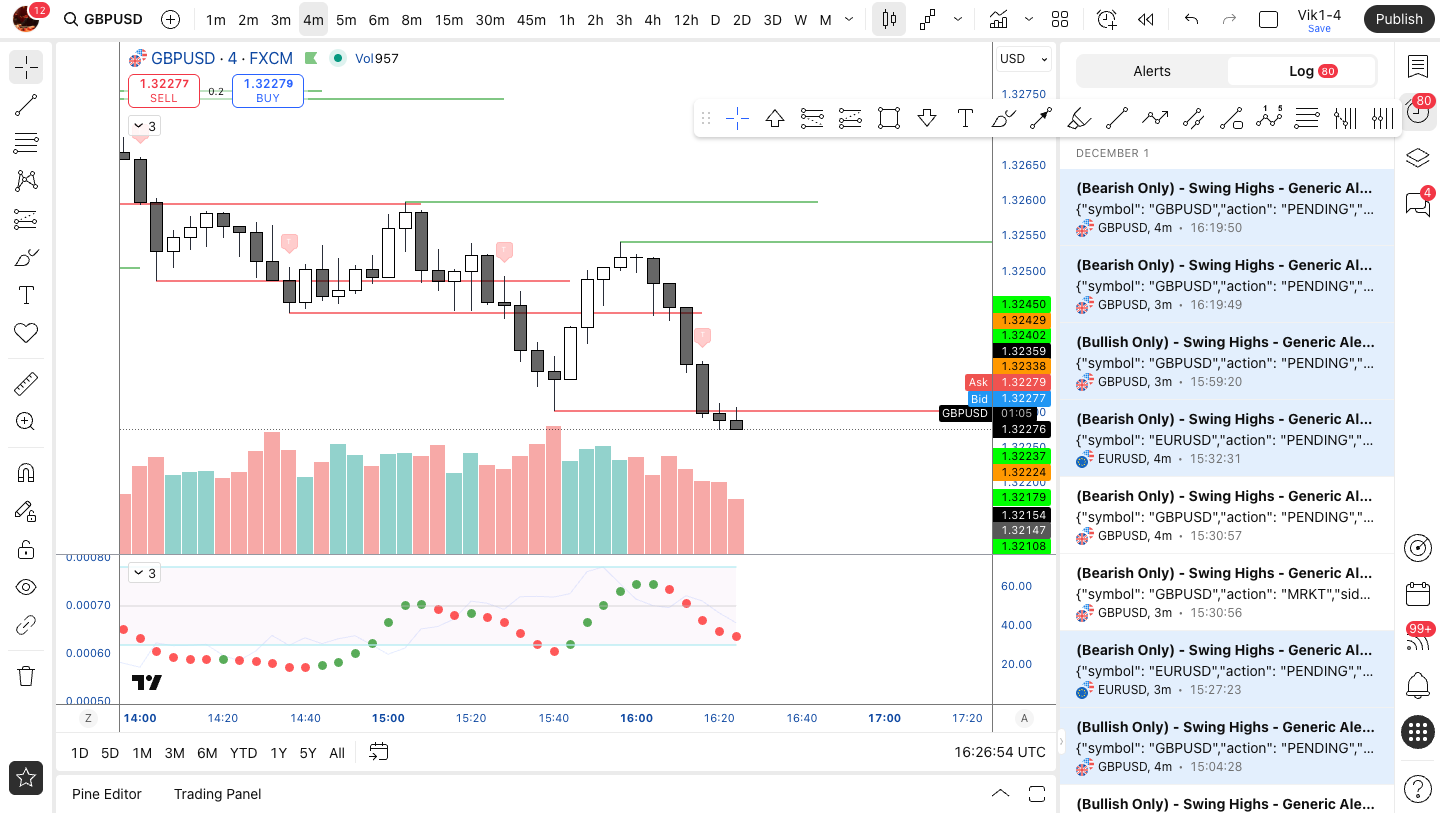Viewport: 1440px width, 813px height.
Task: Switch to the 5m timeframe
Action: click(x=346, y=19)
